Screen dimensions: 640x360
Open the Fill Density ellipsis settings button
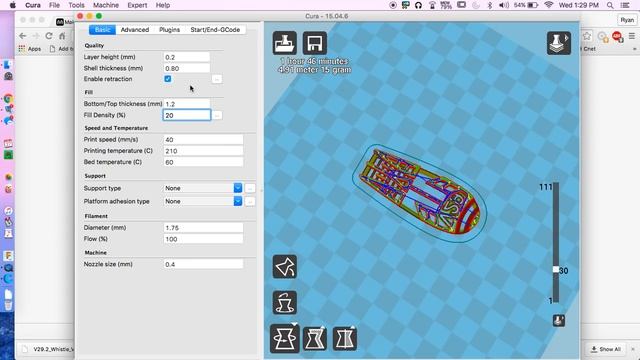(x=217, y=116)
